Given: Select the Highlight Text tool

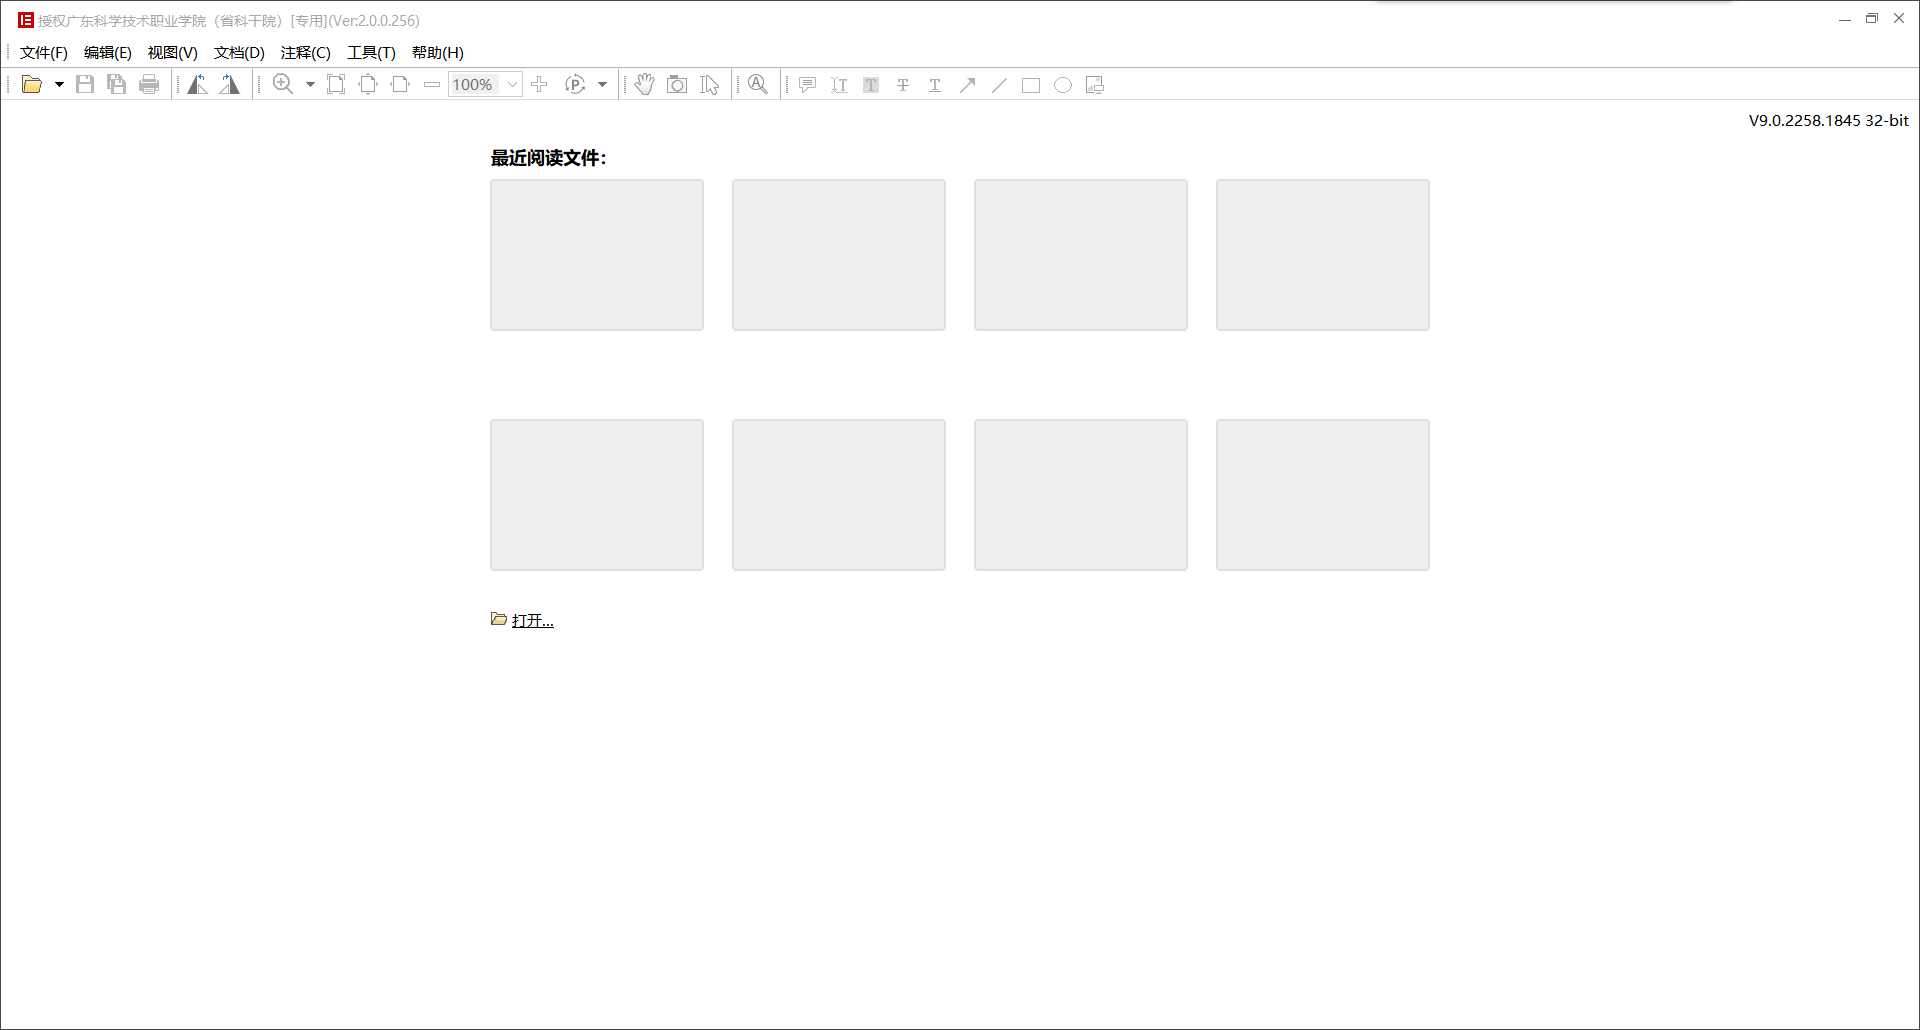Looking at the screenshot, I should [x=871, y=85].
